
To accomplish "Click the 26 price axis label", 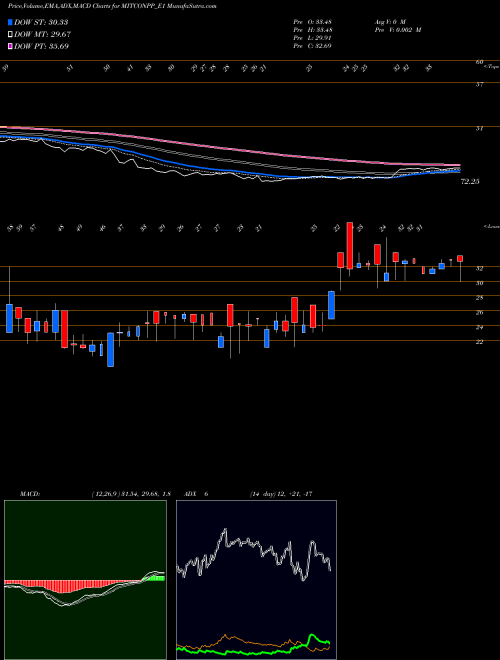I will pos(479,313).
